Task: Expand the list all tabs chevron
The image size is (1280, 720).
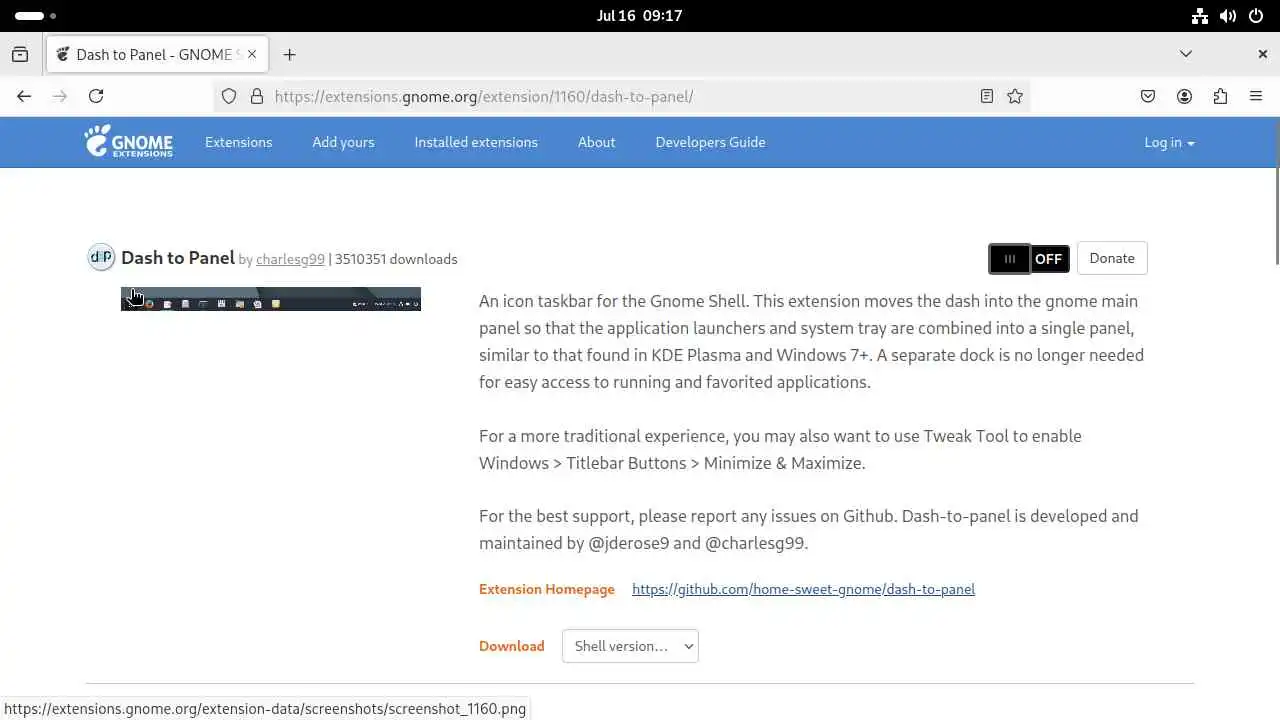Action: (x=1186, y=54)
